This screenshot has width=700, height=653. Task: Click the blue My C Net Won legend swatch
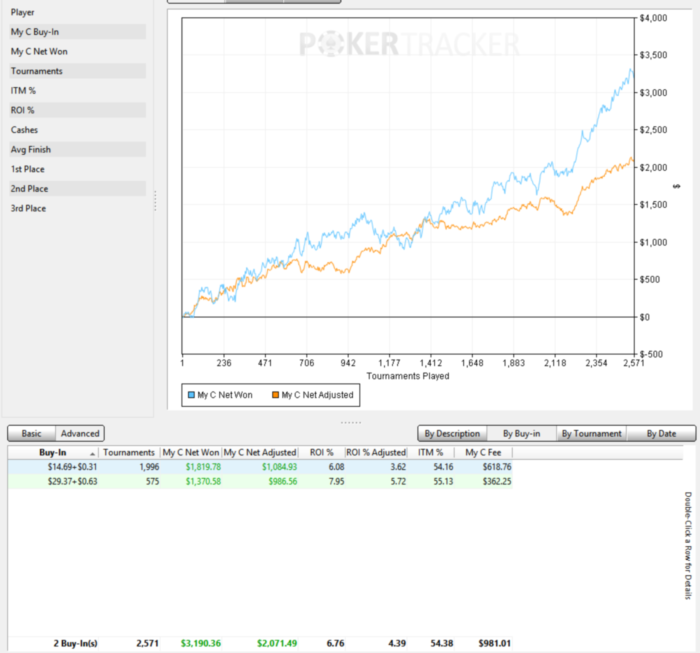(192, 395)
